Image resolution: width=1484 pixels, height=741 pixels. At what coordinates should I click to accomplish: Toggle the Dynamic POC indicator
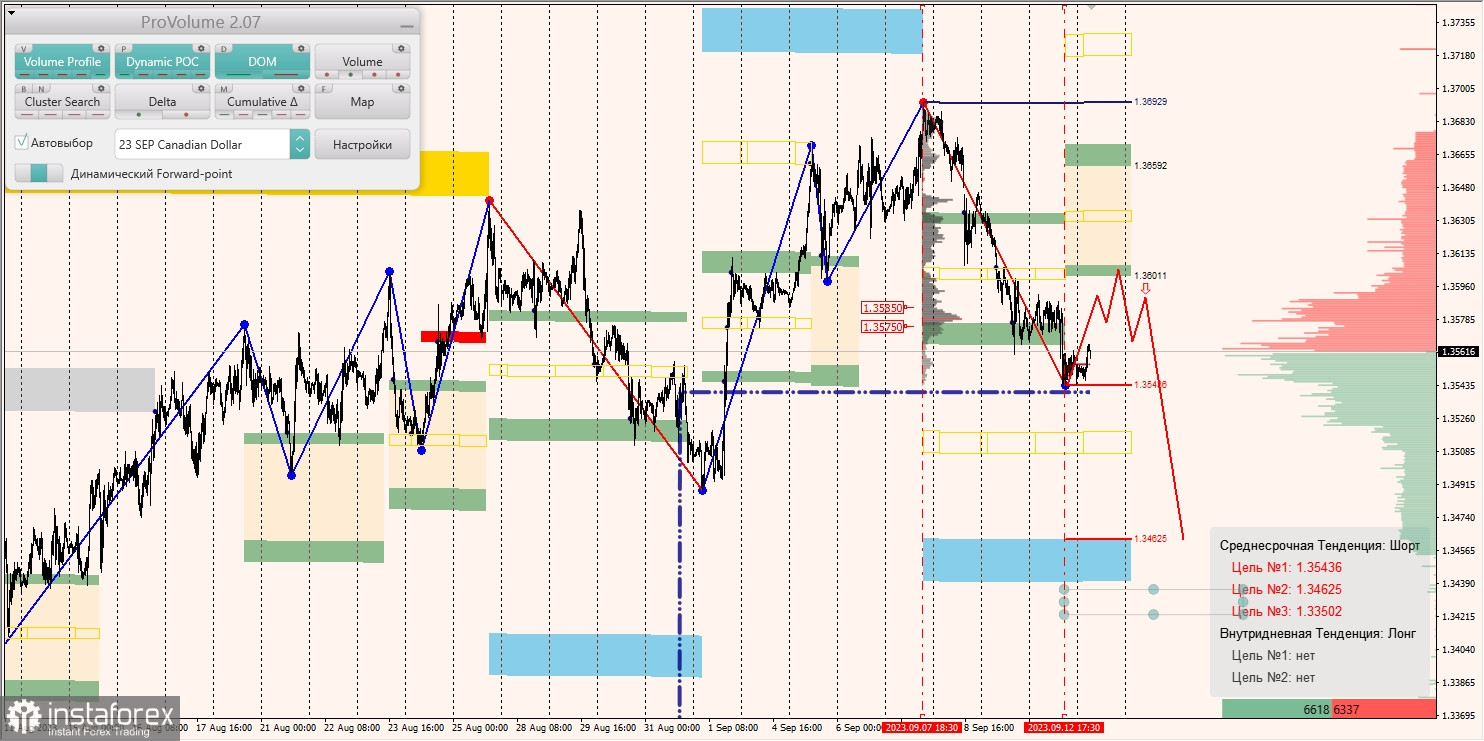162,62
